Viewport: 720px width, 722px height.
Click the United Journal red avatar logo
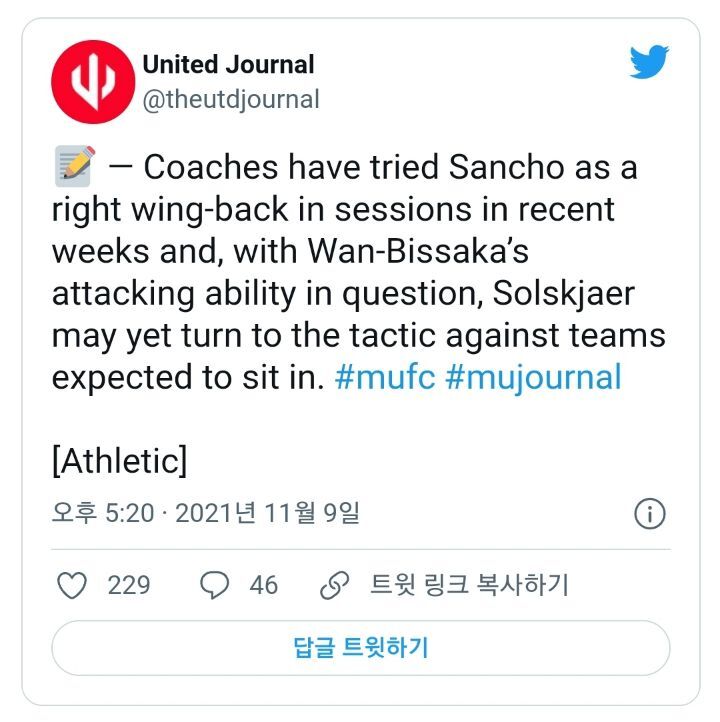(92, 82)
